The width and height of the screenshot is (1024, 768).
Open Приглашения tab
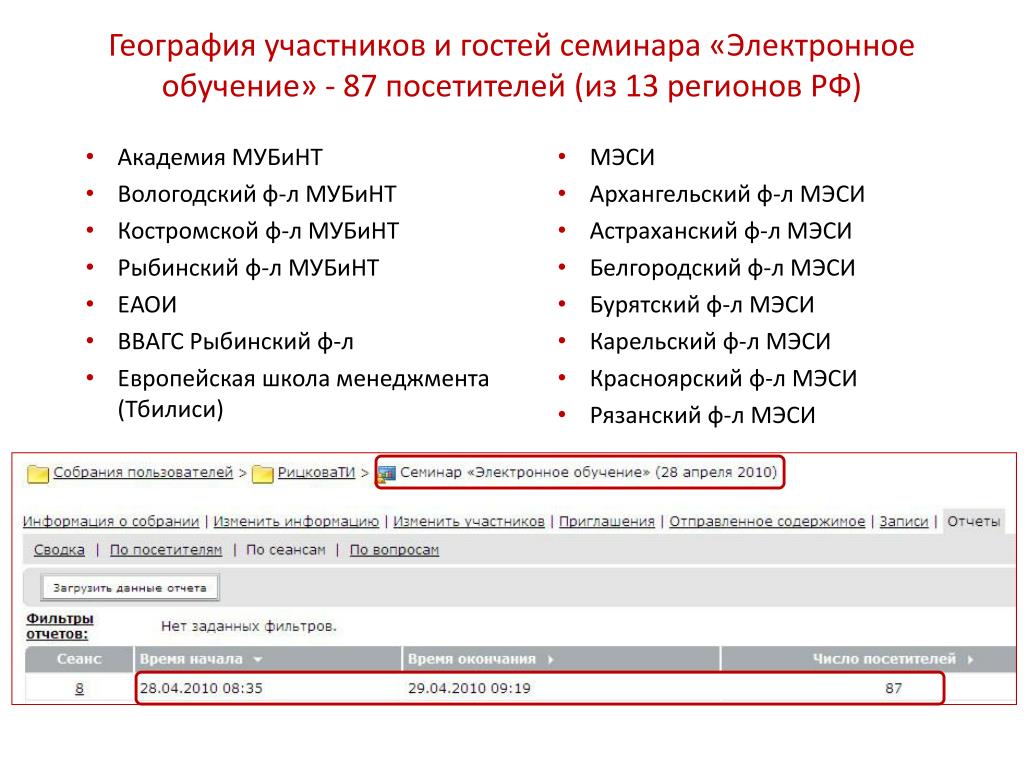click(x=607, y=521)
